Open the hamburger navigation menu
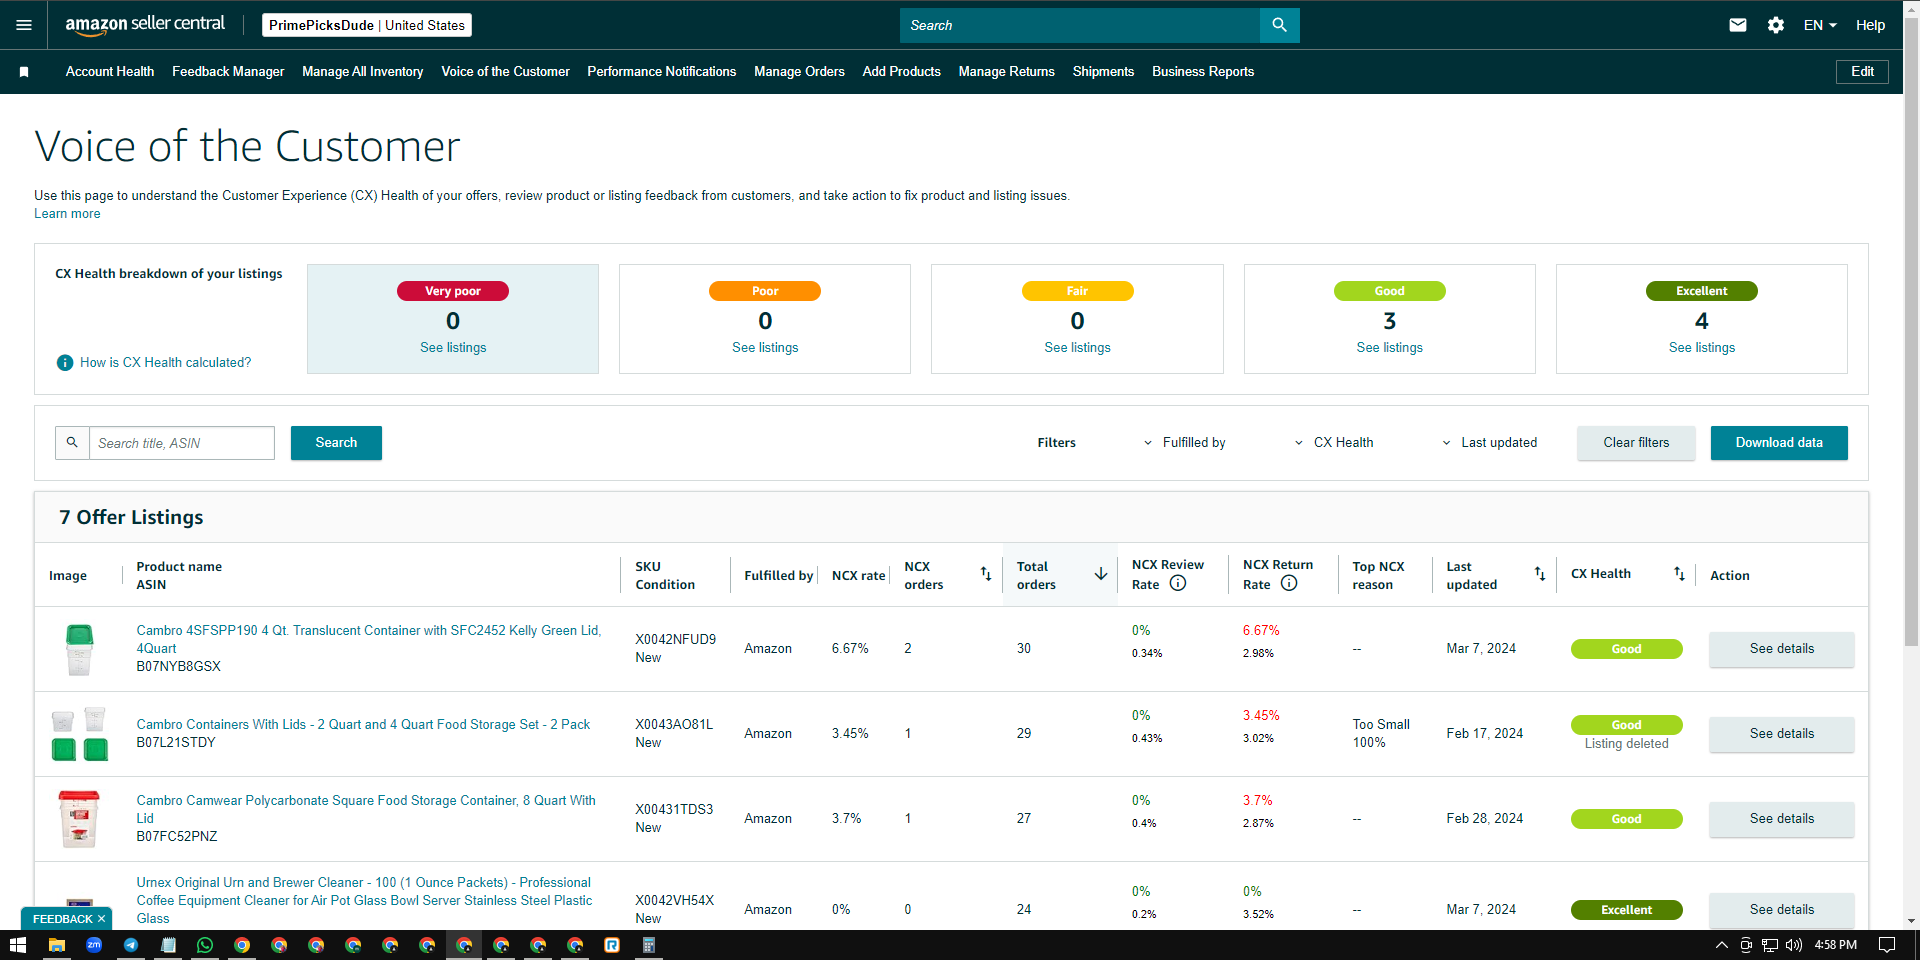Viewport: 1920px width, 960px height. [24, 25]
